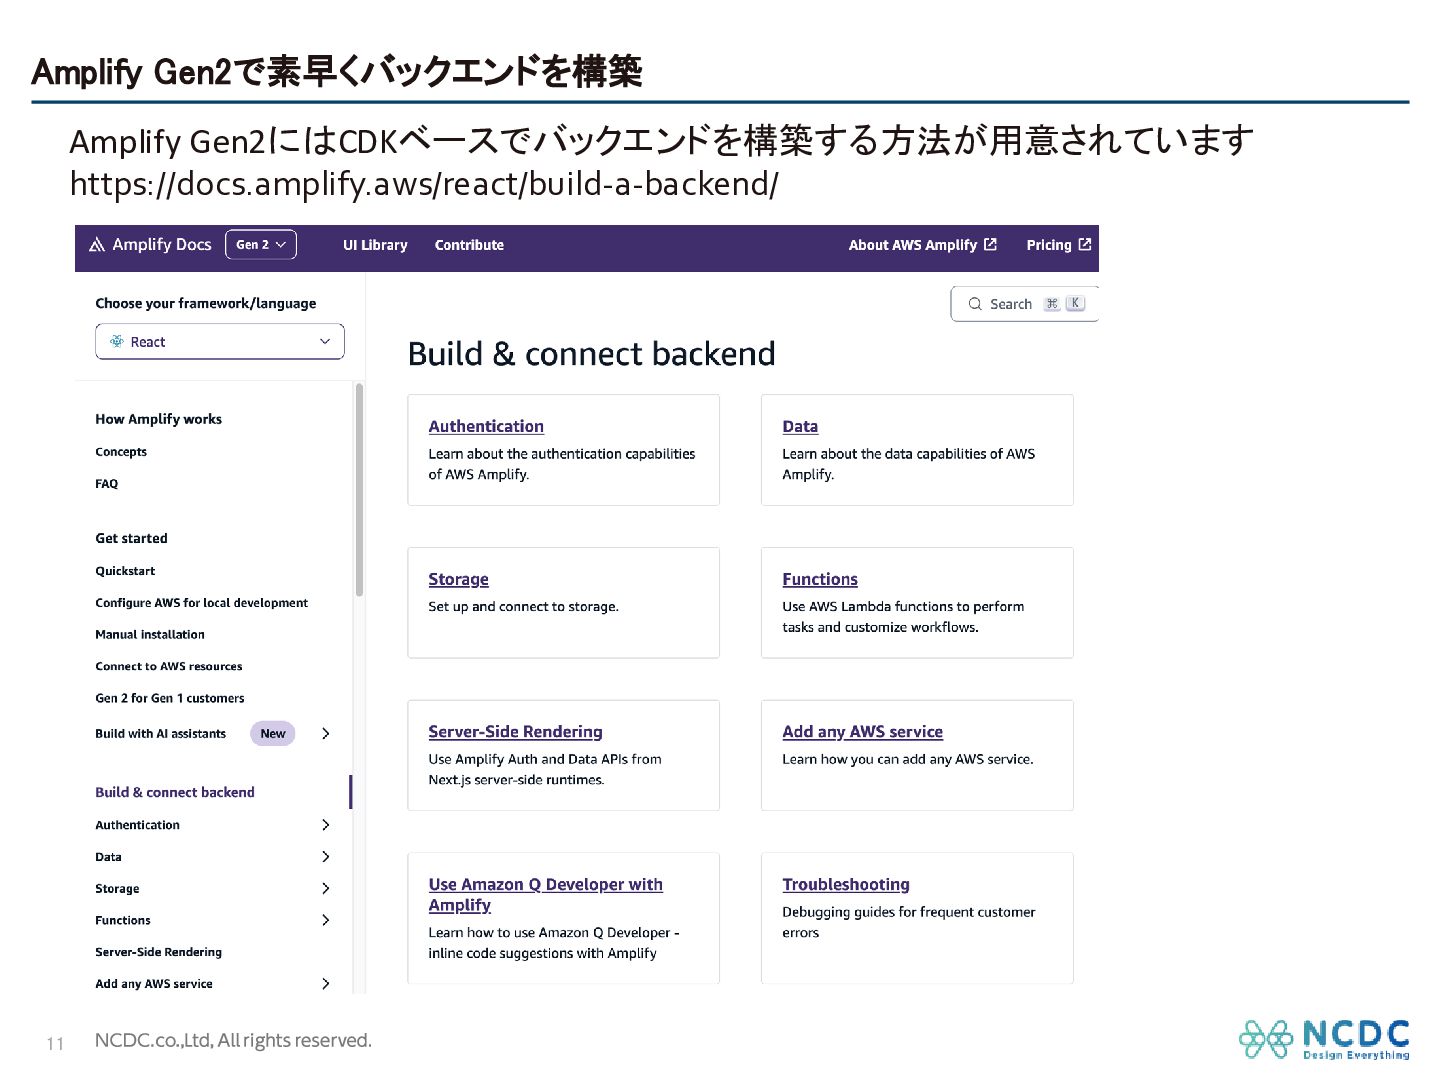Open Manual installation in the sidebar
The width and height of the screenshot is (1440, 1080).
click(x=150, y=635)
